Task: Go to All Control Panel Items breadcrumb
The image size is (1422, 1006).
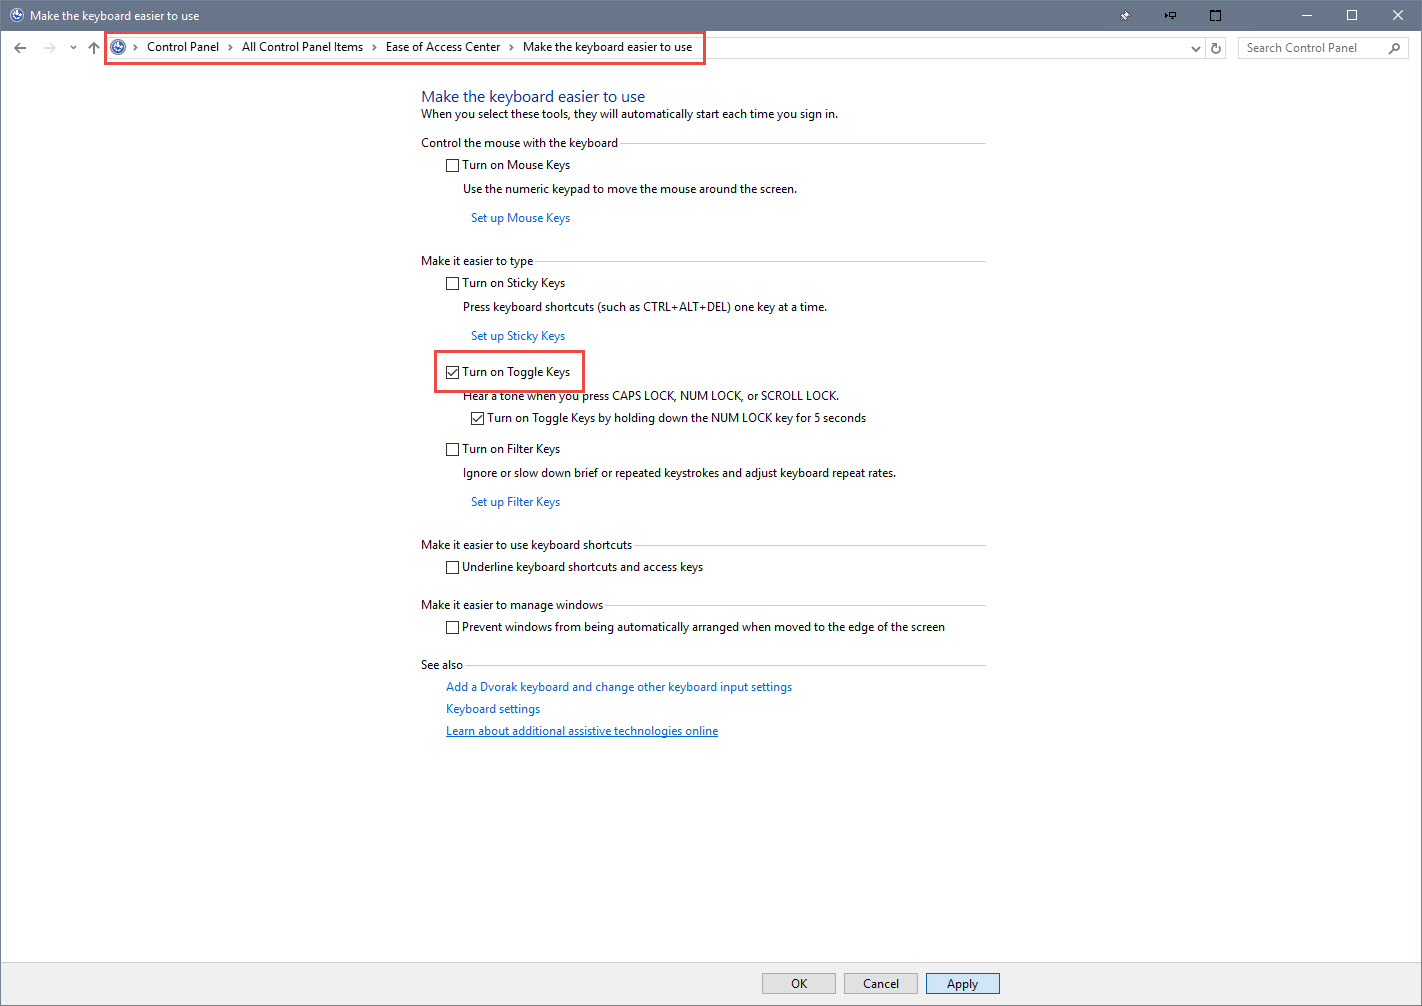Action: 302,47
